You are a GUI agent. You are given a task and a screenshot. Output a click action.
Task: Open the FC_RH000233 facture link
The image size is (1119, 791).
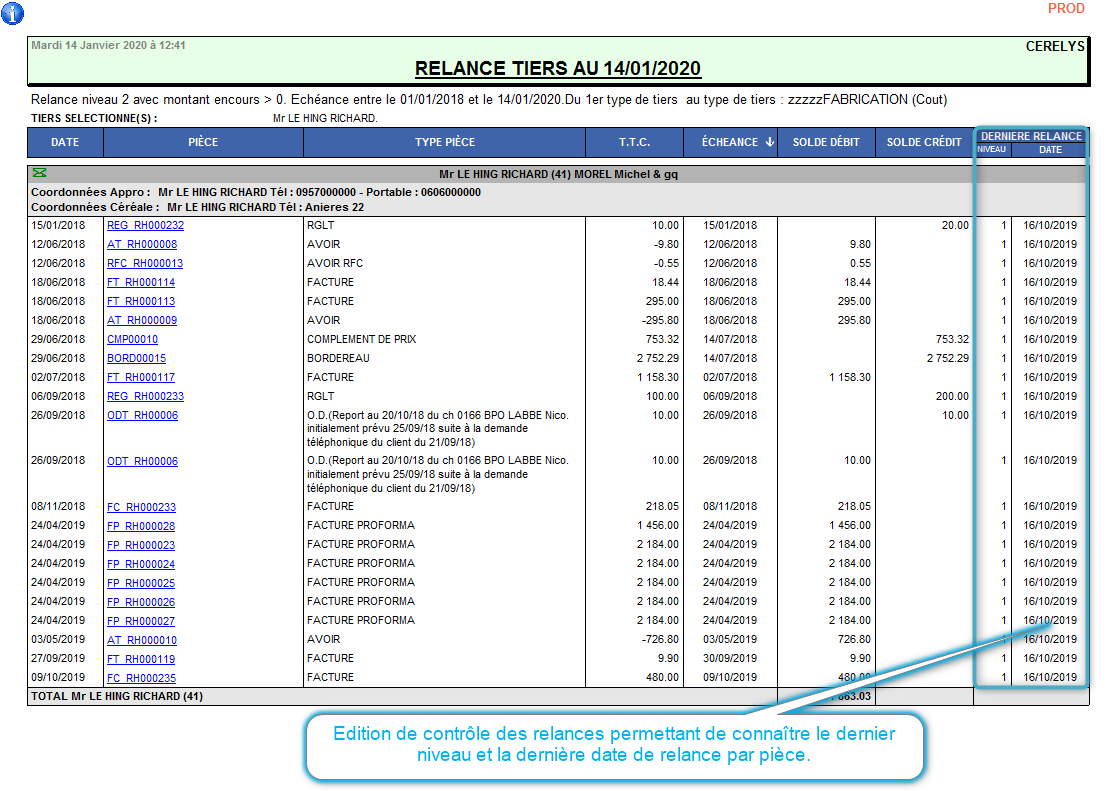coord(141,508)
